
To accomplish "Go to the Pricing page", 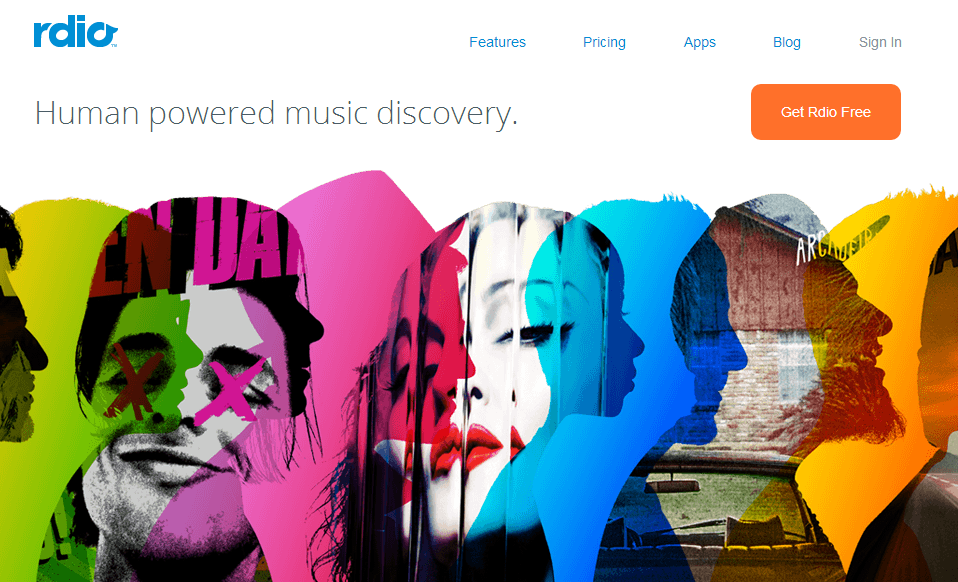I will (604, 42).
